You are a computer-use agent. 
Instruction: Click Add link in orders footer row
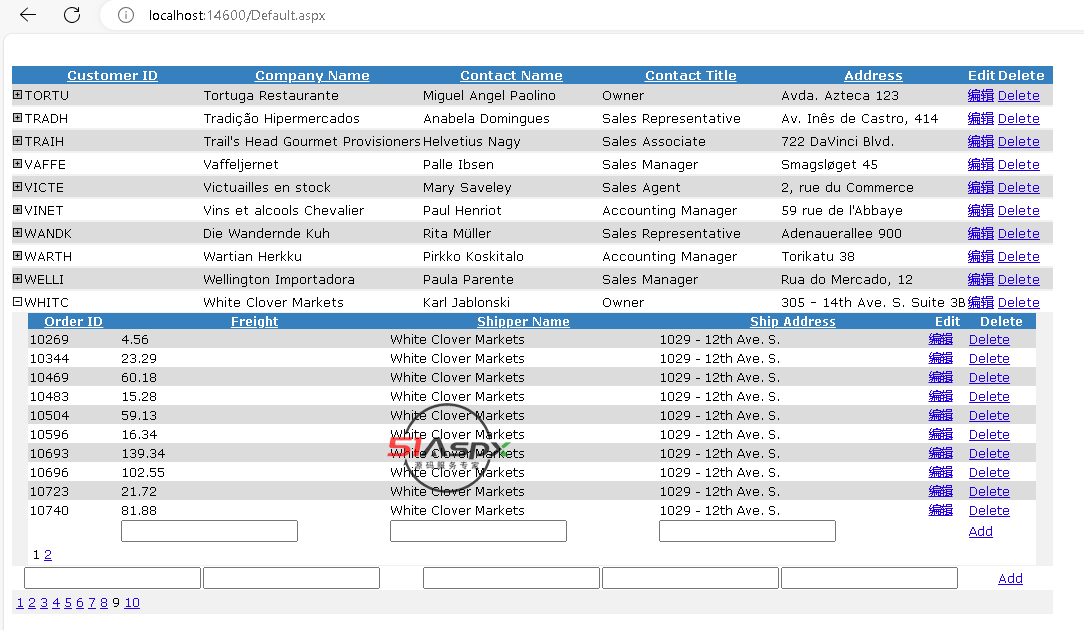pyautogui.click(x=980, y=532)
